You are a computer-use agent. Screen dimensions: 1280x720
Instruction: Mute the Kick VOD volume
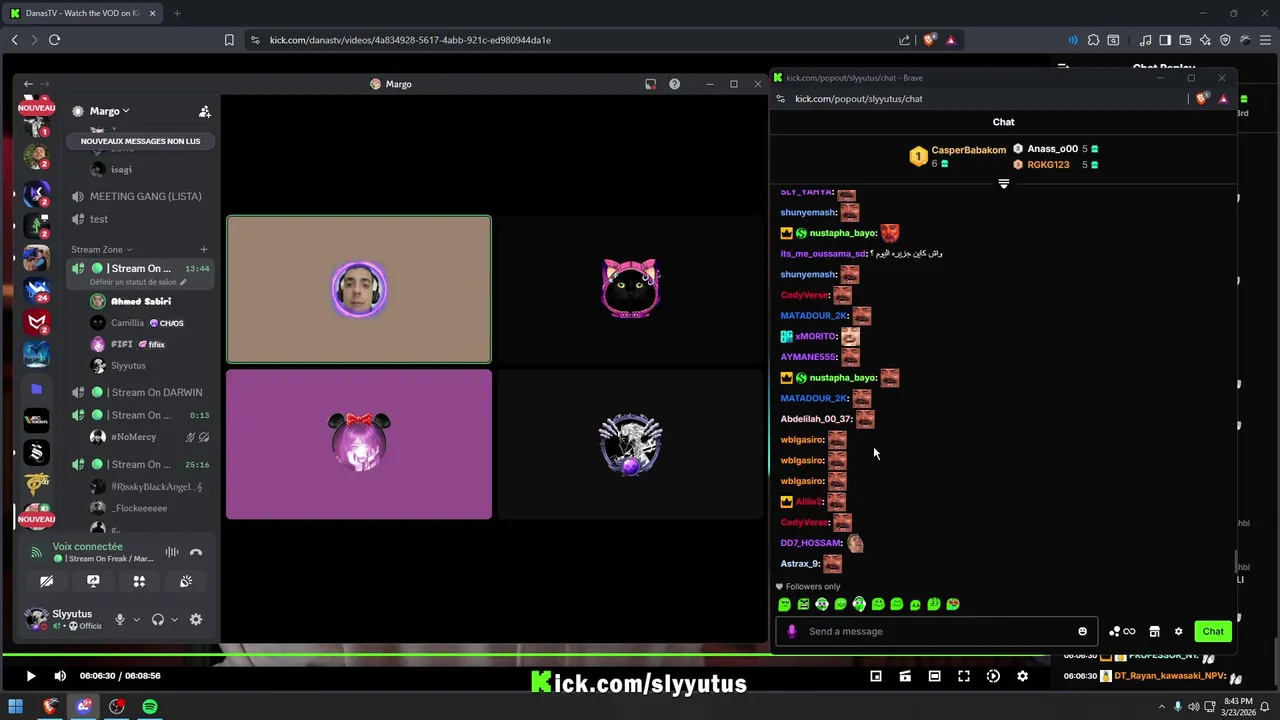pyautogui.click(x=60, y=676)
